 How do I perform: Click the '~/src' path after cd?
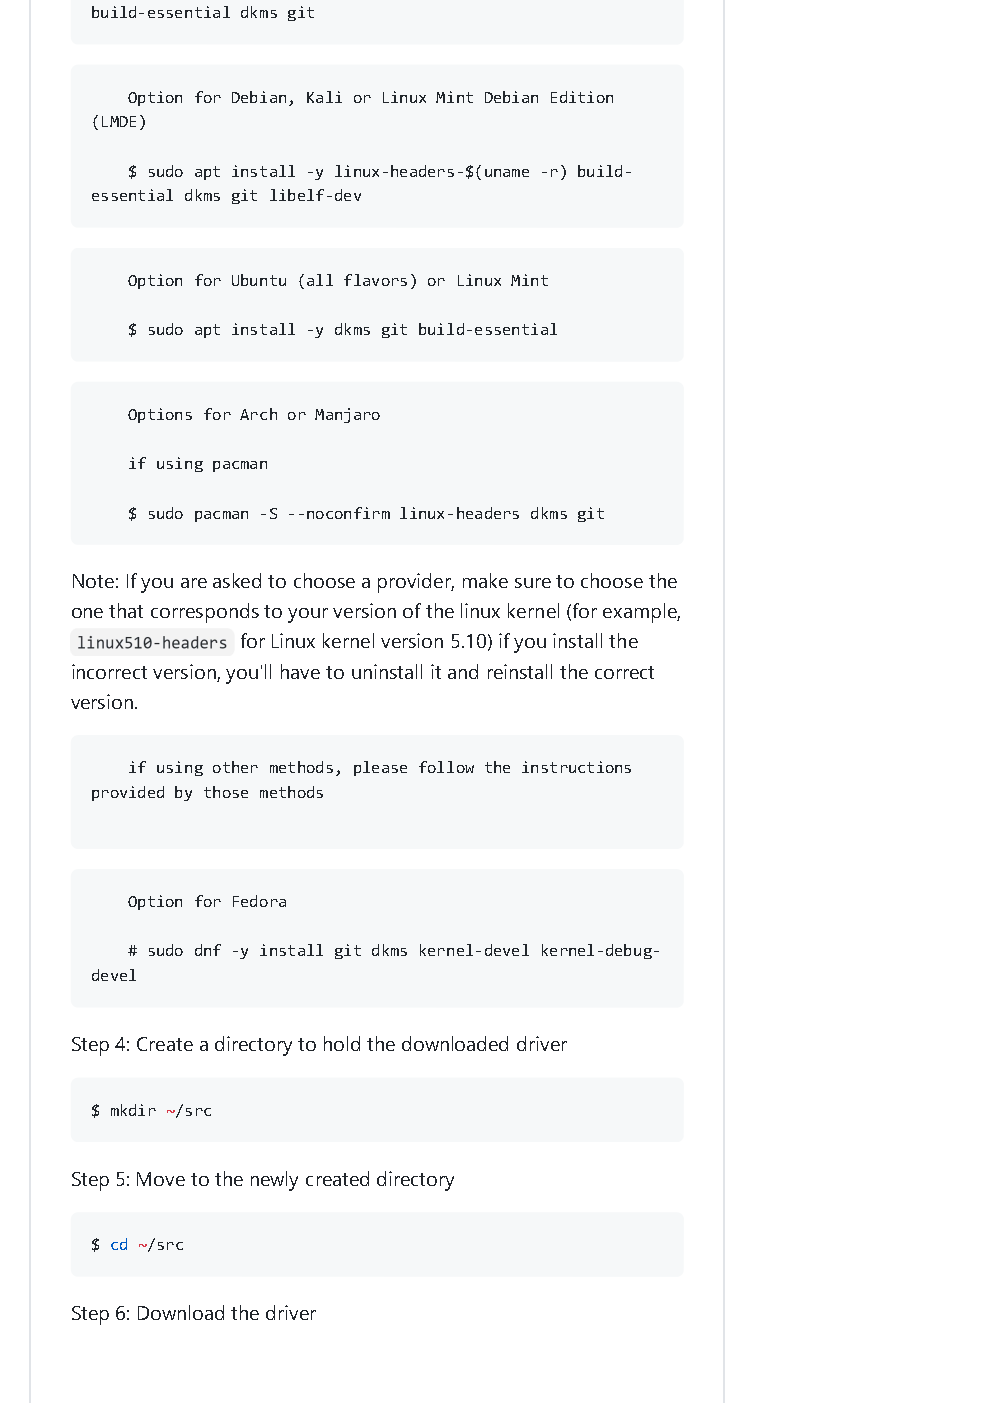(161, 1245)
